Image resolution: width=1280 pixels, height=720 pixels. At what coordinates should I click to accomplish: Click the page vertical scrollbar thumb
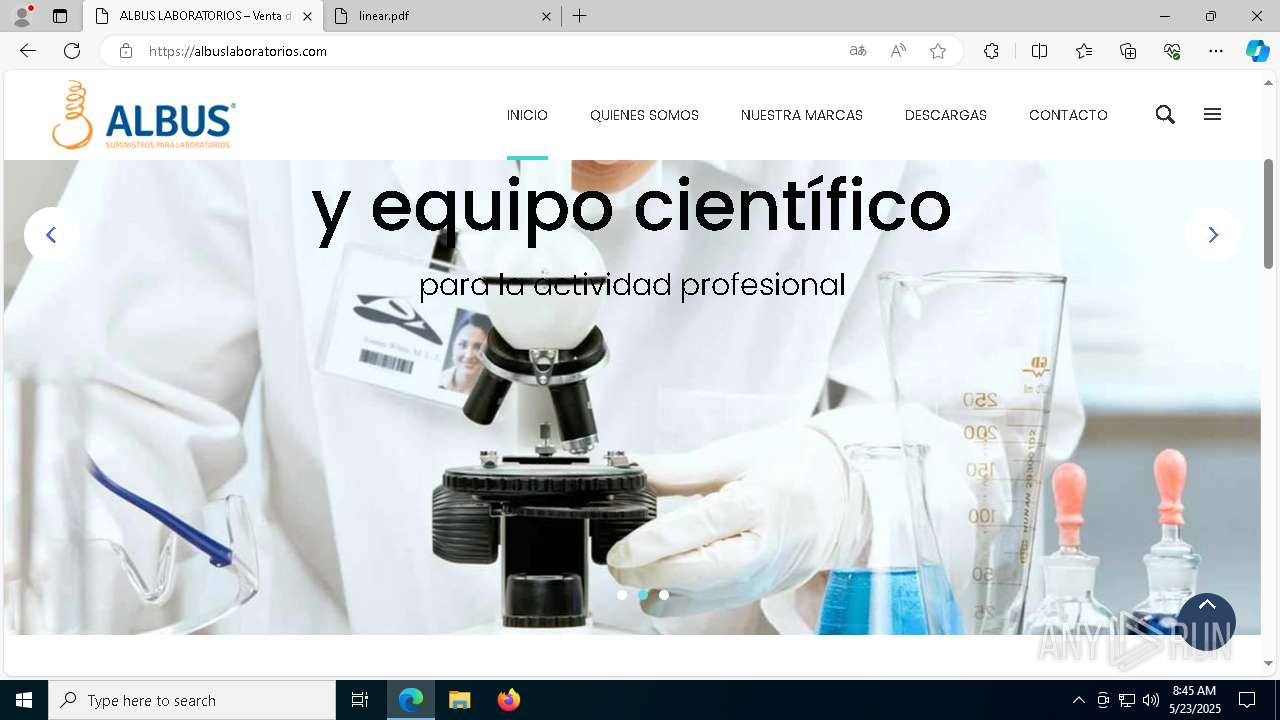(1269, 213)
